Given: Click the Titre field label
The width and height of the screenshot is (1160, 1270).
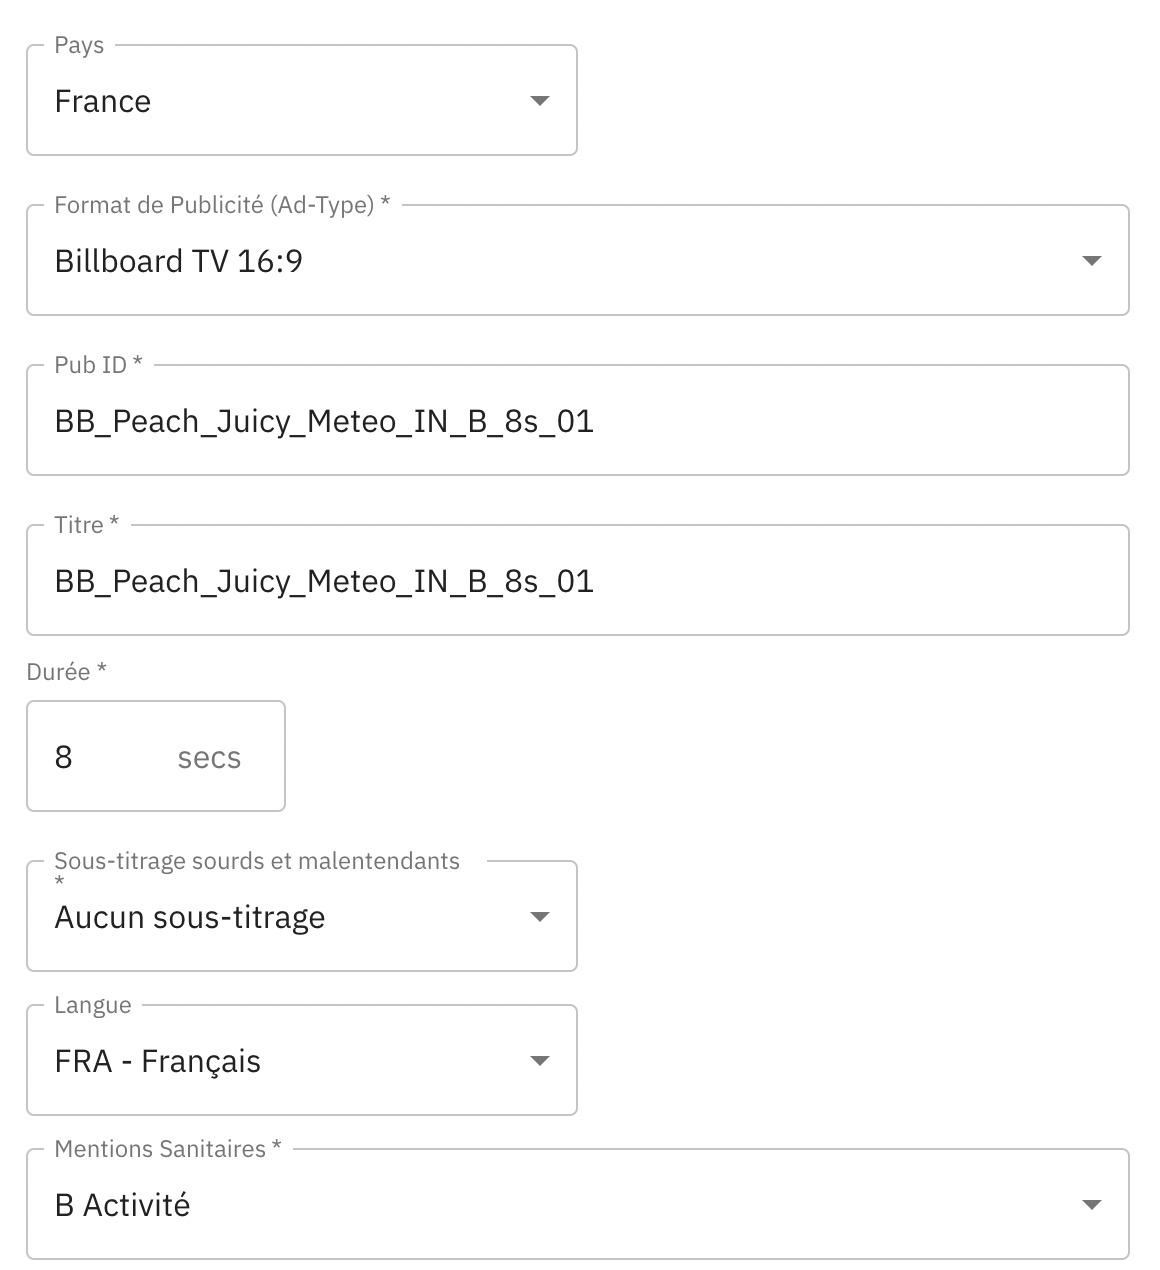Looking at the screenshot, I should pos(79,525).
